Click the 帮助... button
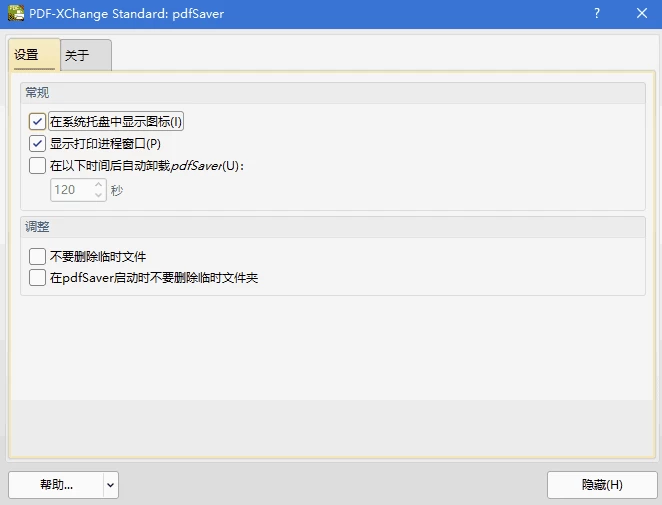 click(56, 485)
